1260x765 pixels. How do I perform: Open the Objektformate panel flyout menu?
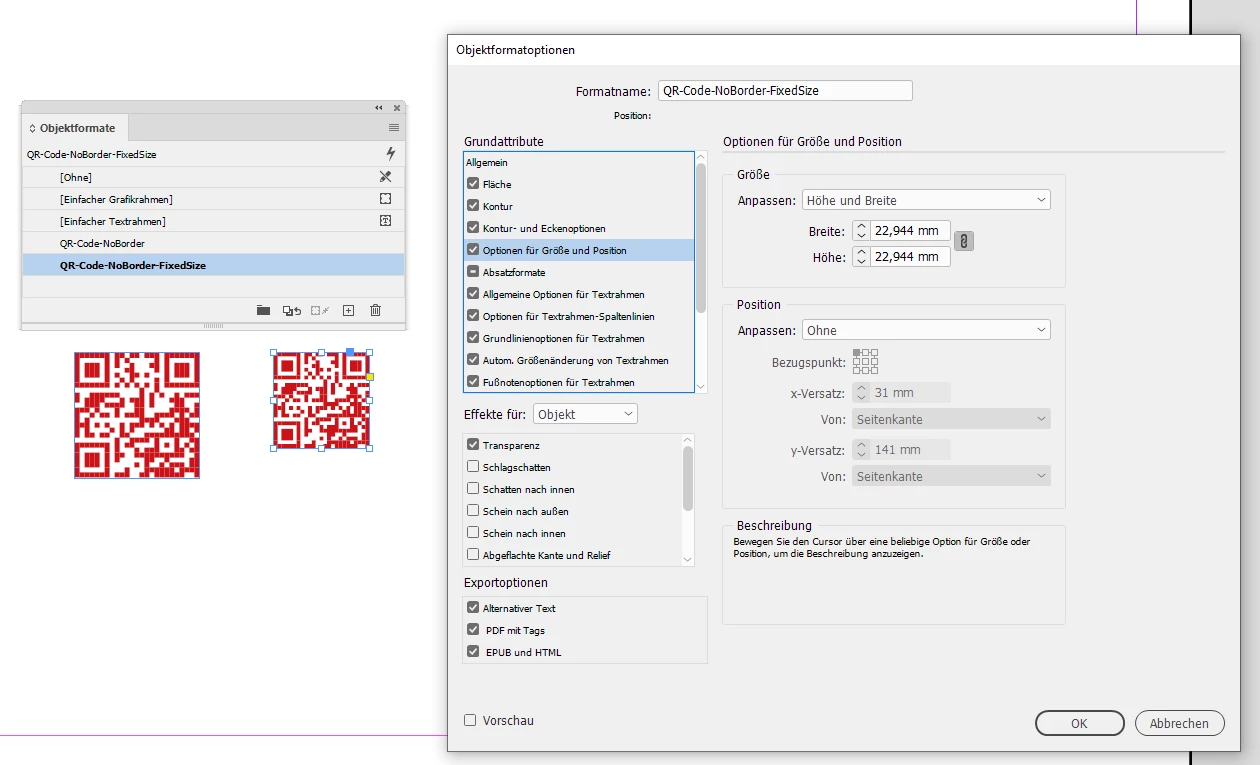tap(394, 128)
